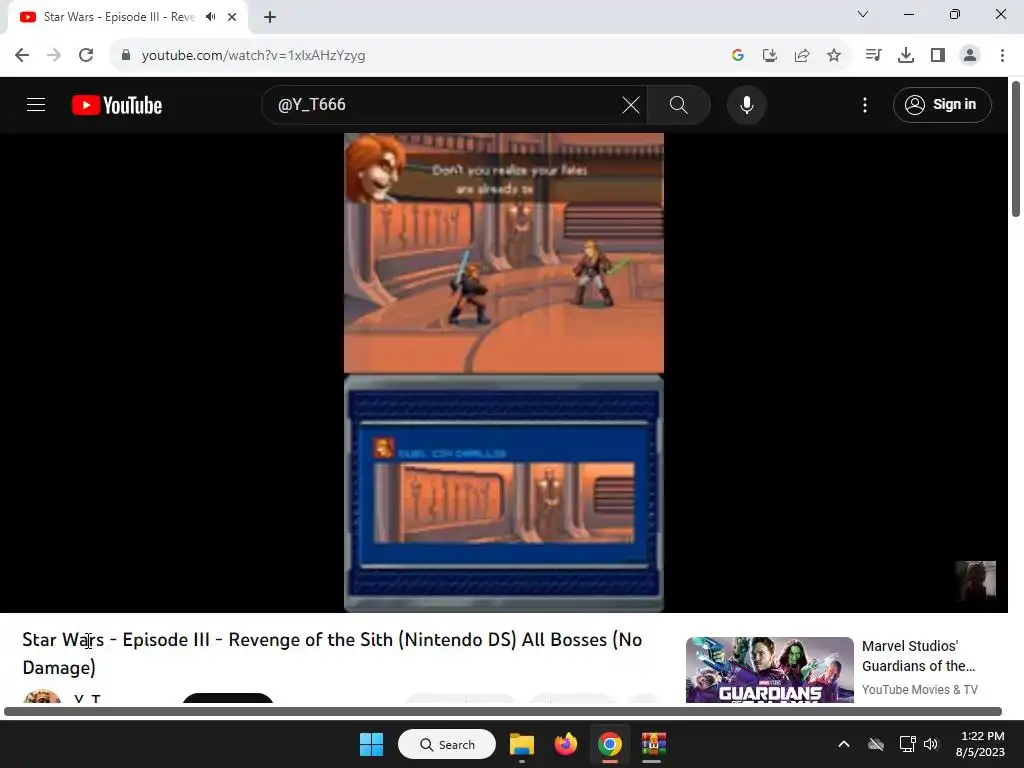Open File Explorer from taskbar

pyautogui.click(x=522, y=744)
